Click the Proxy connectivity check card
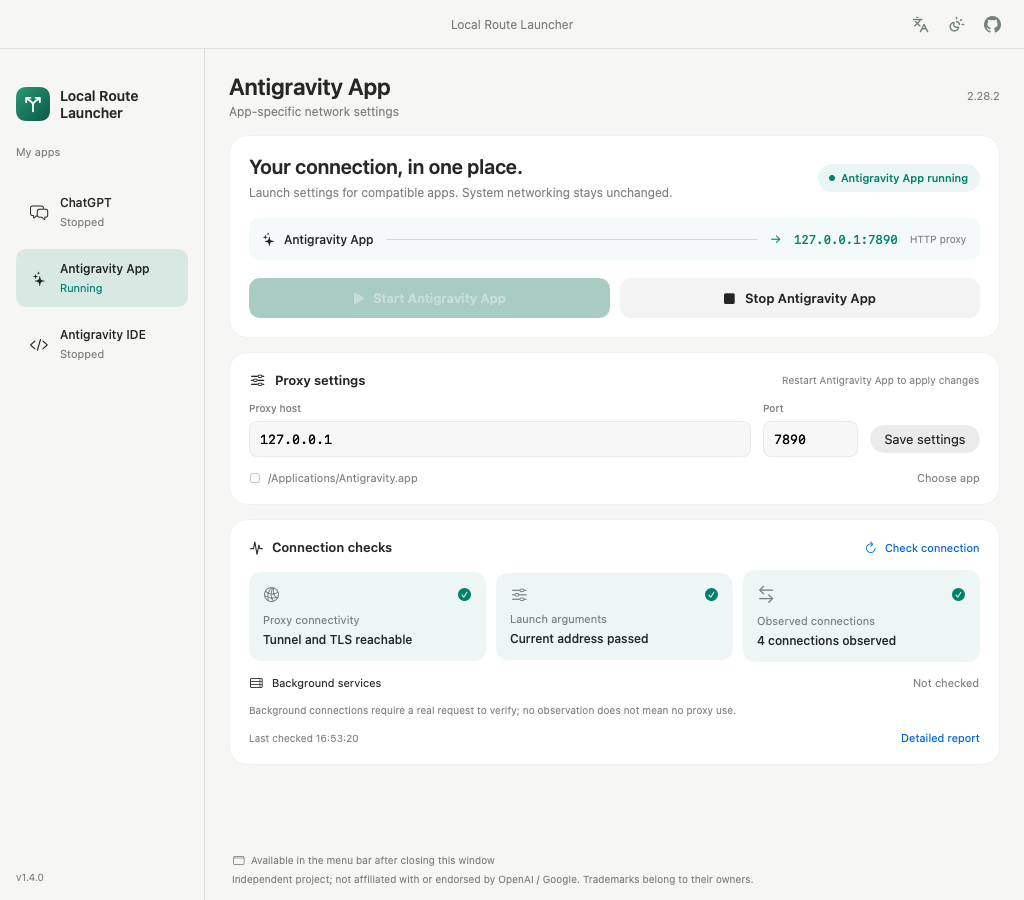The width and height of the screenshot is (1024, 900). (x=367, y=617)
